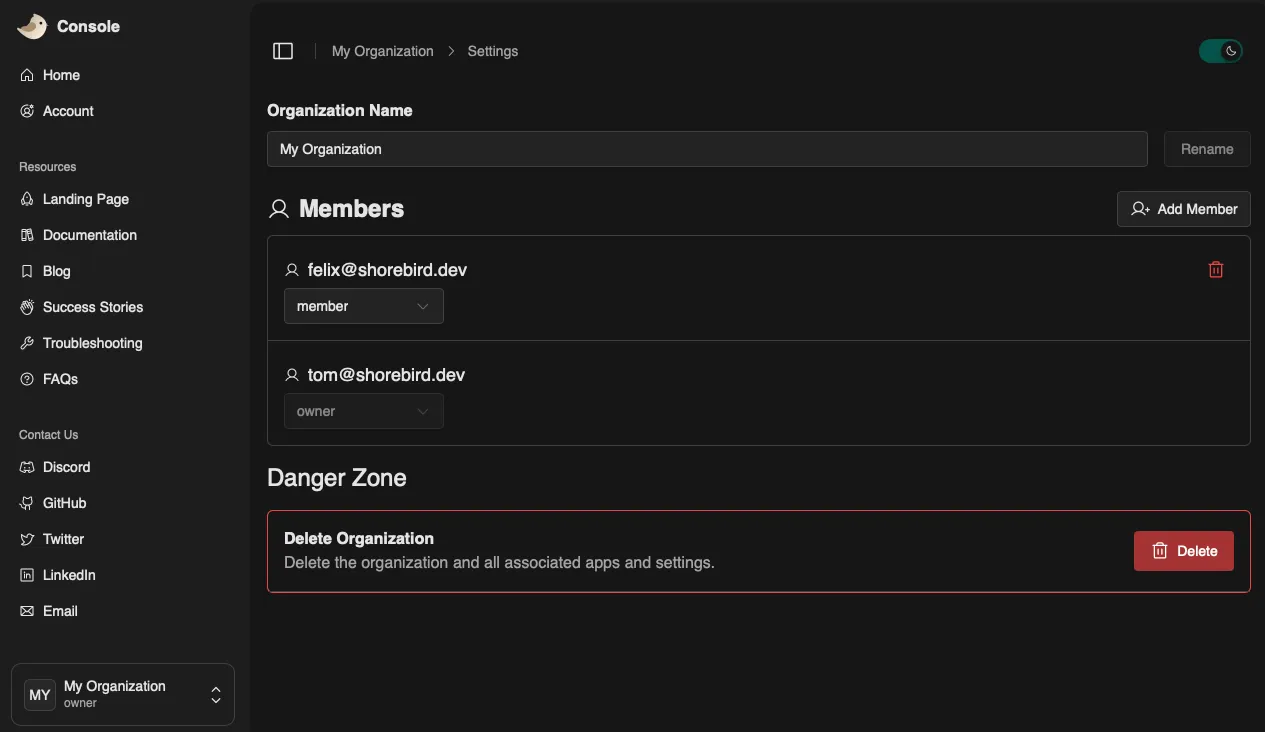The height and width of the screenshot is (732, 1265).
Task: Delete member felix@shorebird.dev via trash icon
Action: tap(1216, 269)
